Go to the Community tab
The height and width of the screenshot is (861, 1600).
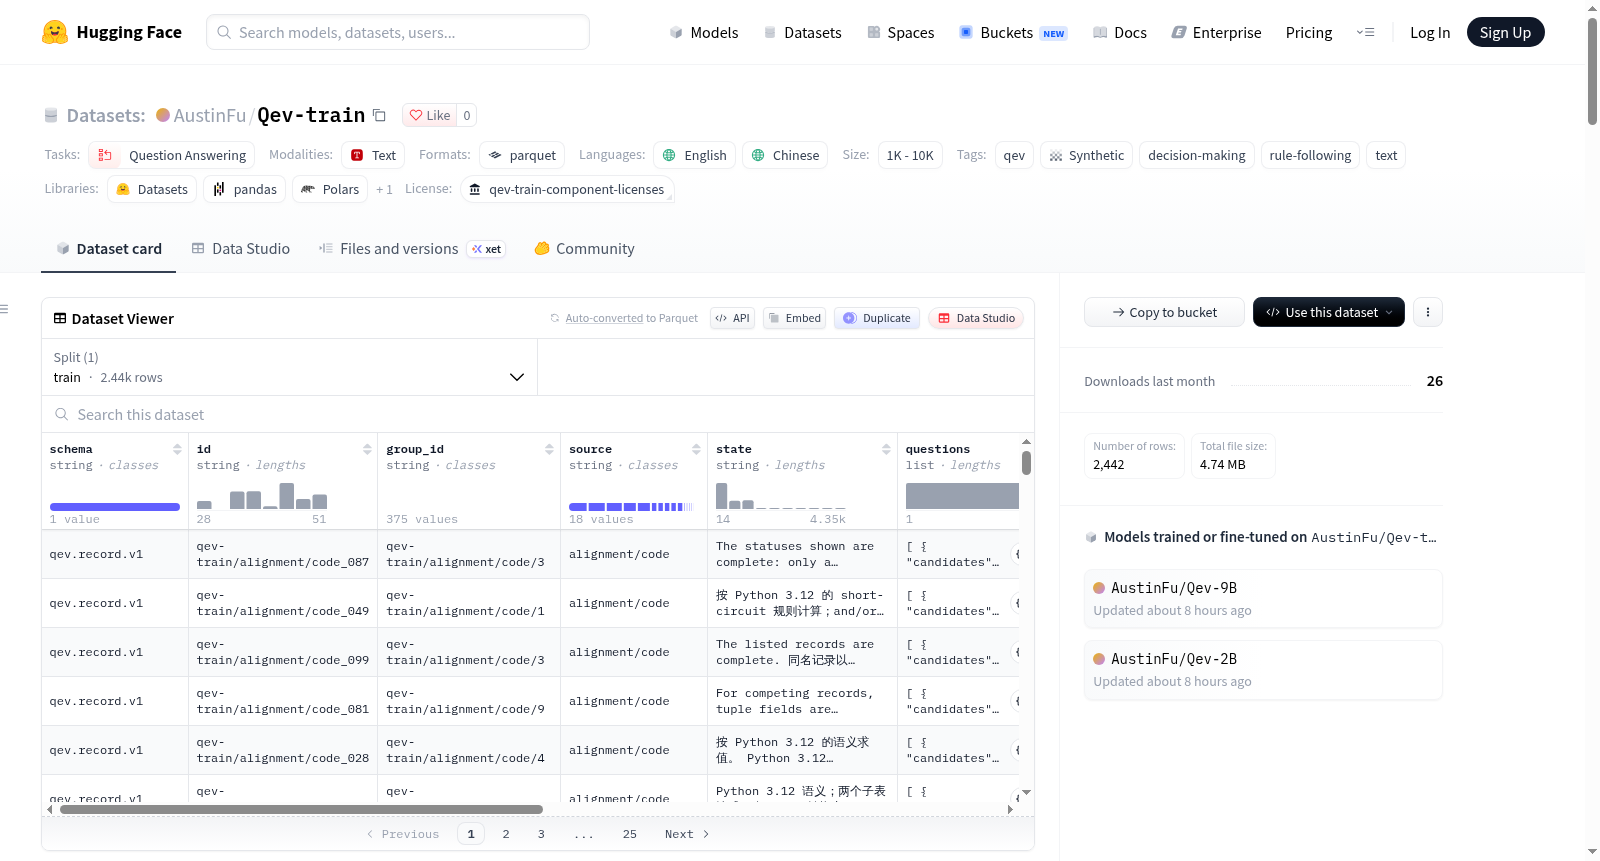tap(585, 249)
